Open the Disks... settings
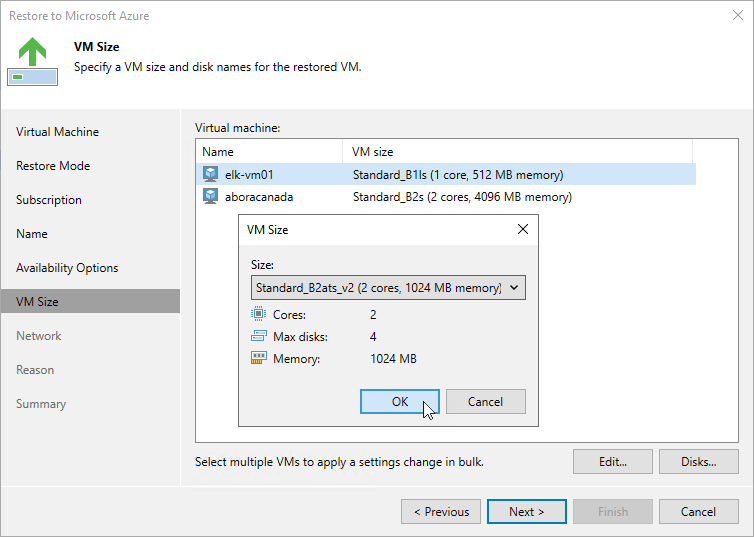The width and height of the screenshot is (754, 537). (x=699, y=462)
